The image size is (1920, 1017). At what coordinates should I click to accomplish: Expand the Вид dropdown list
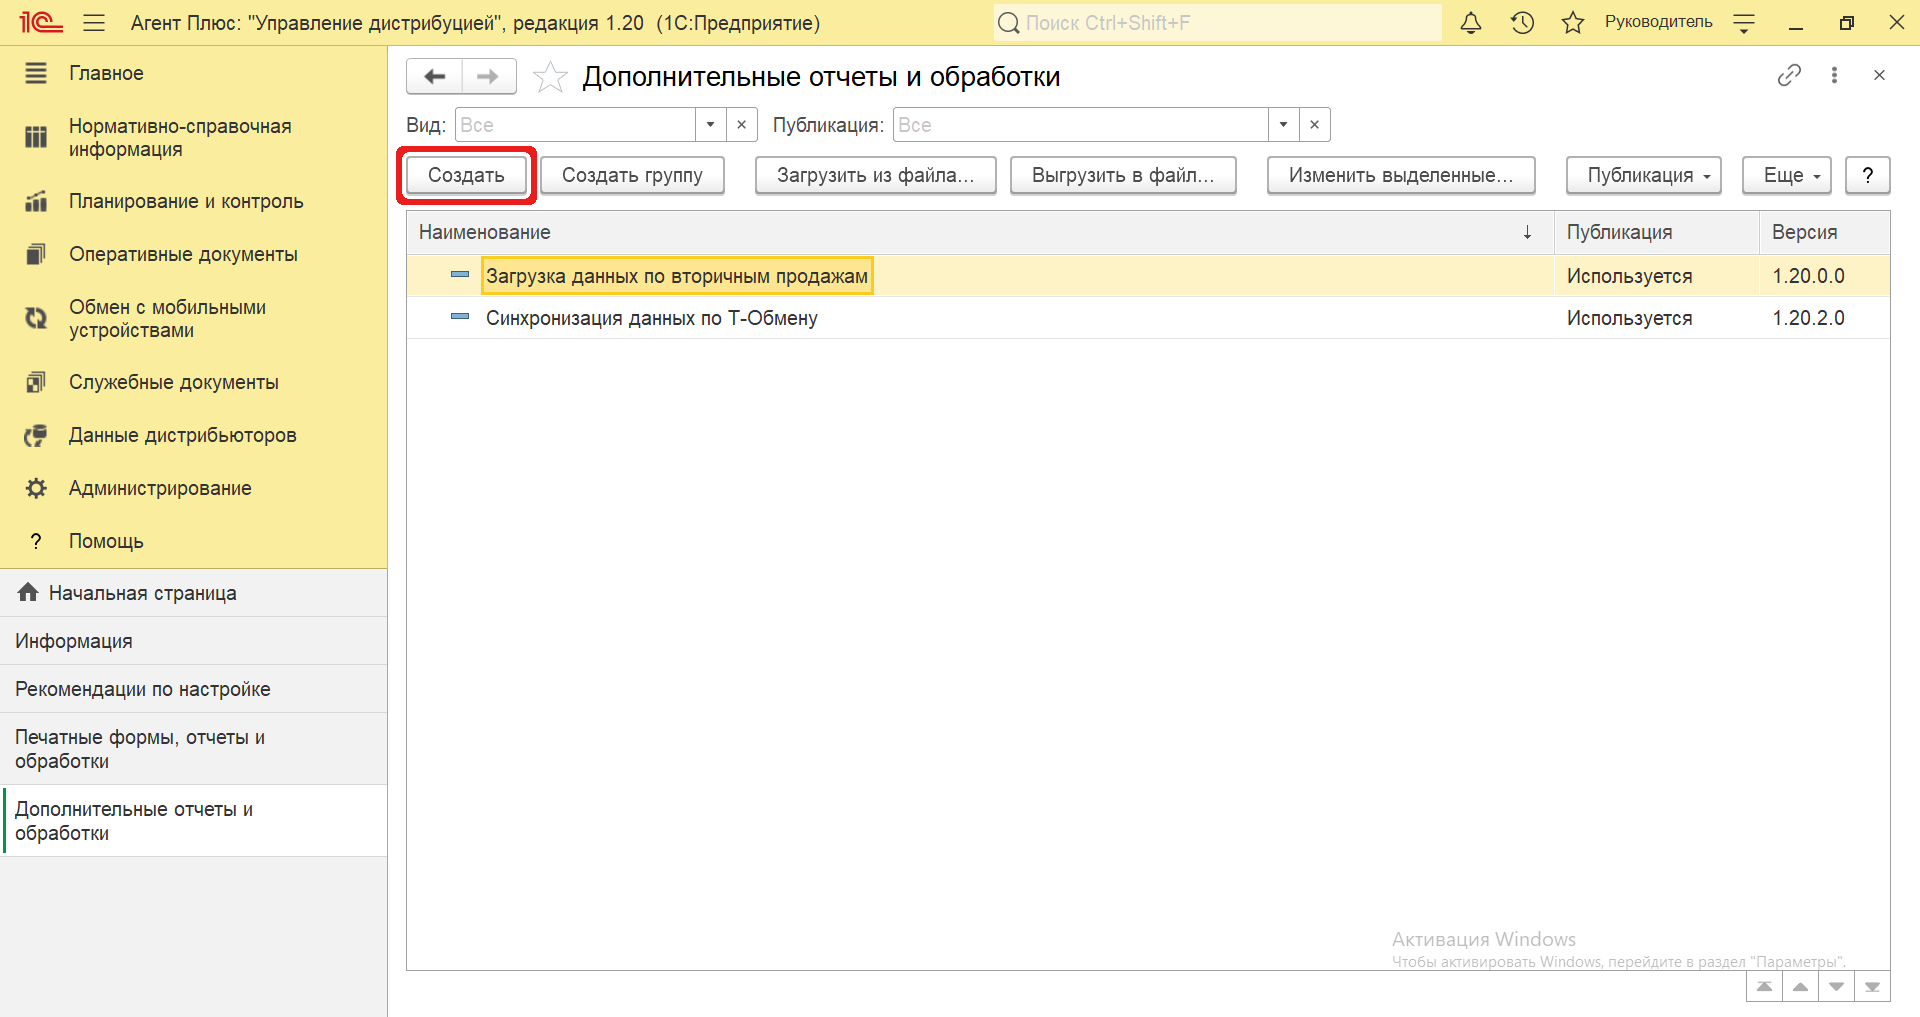tap(710, 125)
